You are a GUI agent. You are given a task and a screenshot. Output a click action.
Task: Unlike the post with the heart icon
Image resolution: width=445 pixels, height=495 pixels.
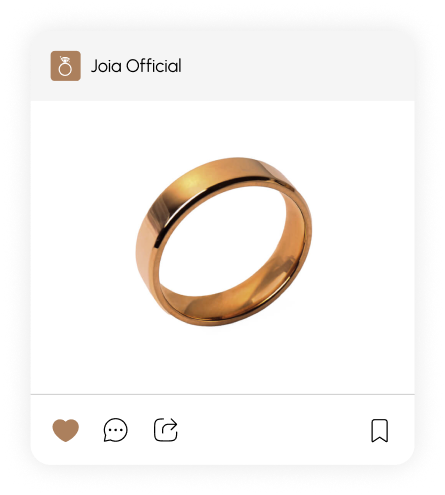click(66, 430)
